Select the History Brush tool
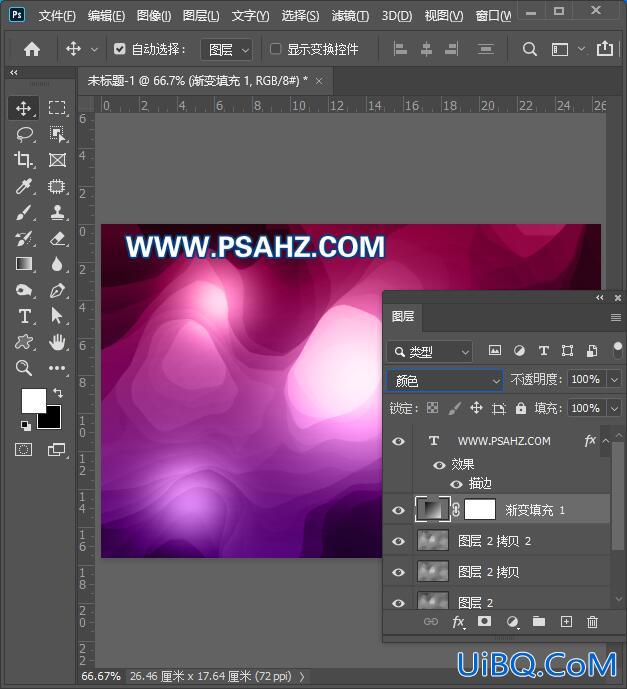 click(x=23, y=239)
